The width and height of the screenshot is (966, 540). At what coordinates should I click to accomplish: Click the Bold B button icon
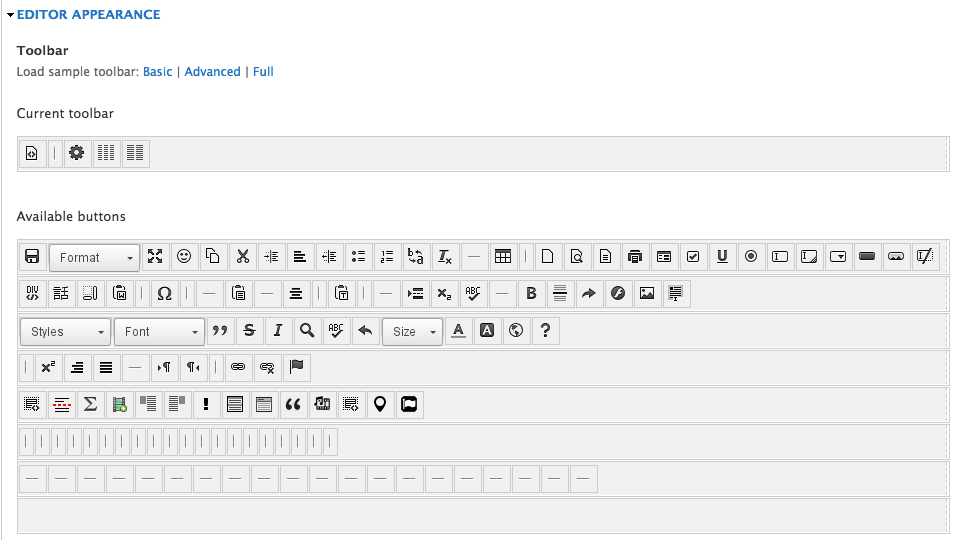pos(531,294)
